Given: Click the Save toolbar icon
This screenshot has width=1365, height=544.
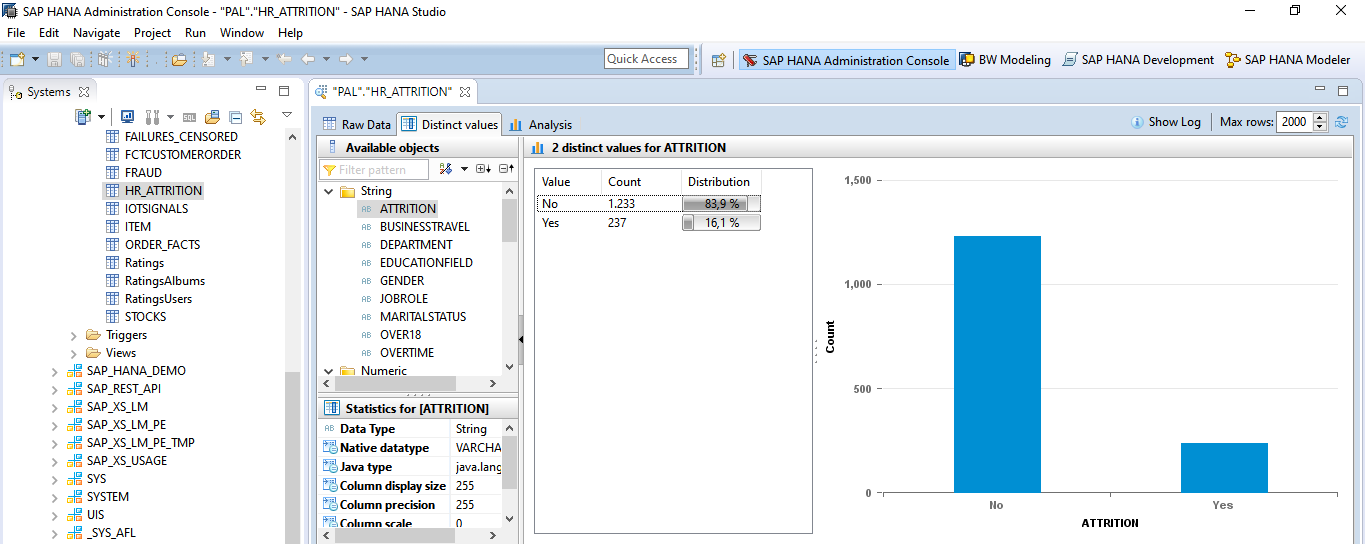Looking at the screenshot, I should click(55, 60).
